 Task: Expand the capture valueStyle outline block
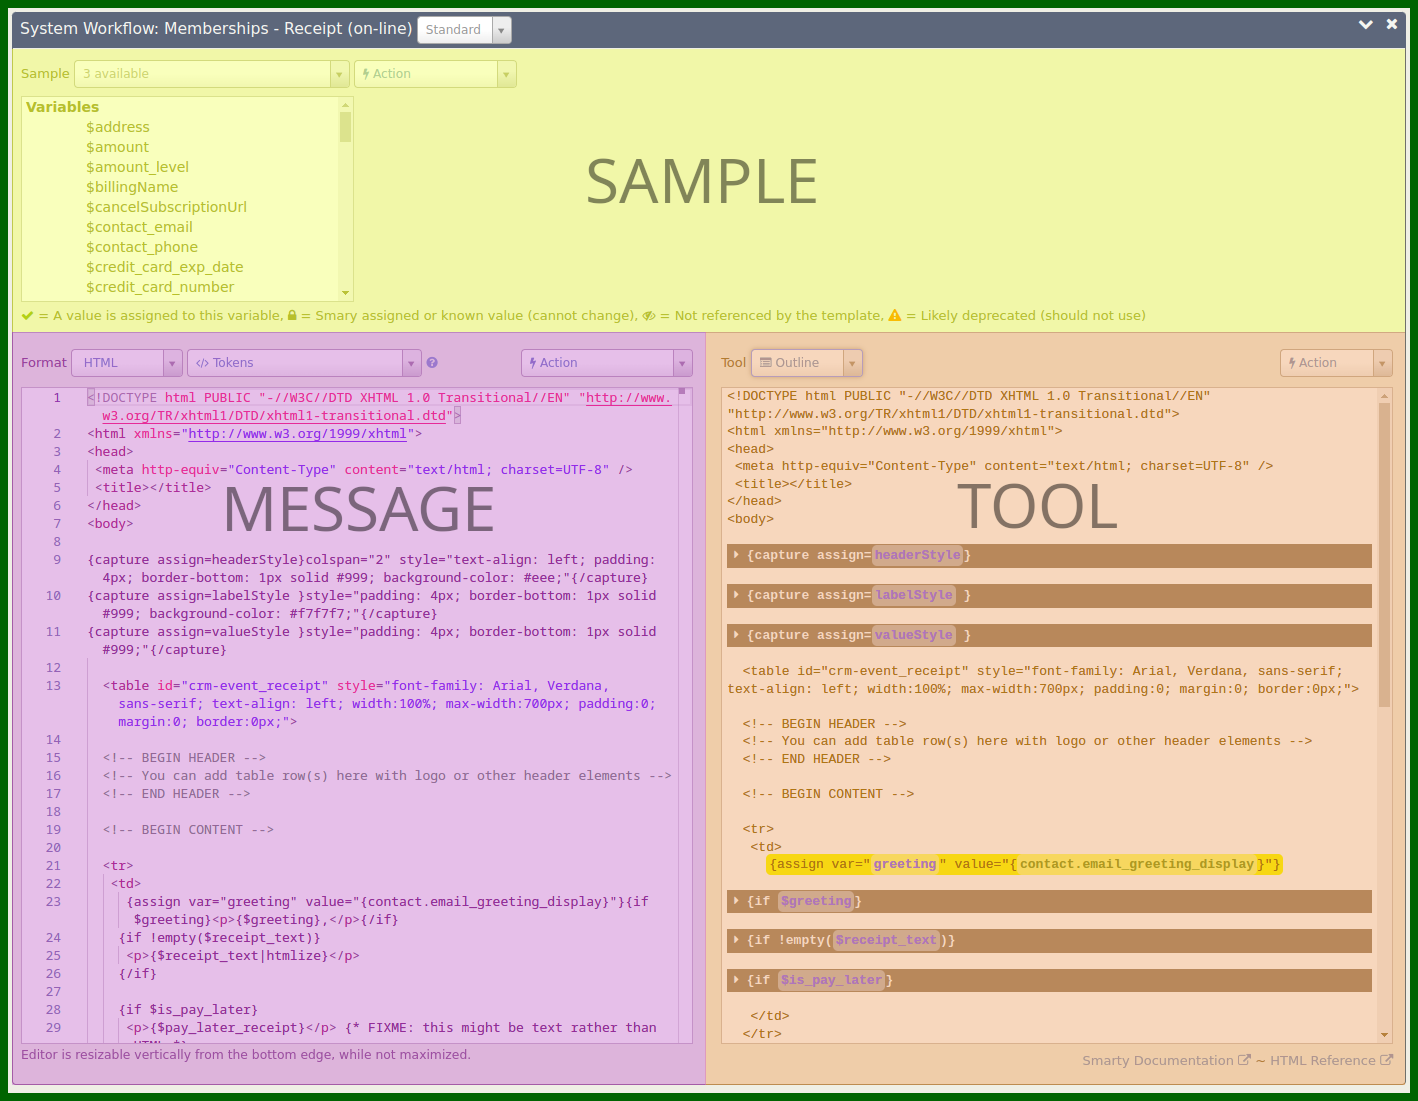point(736,635)
